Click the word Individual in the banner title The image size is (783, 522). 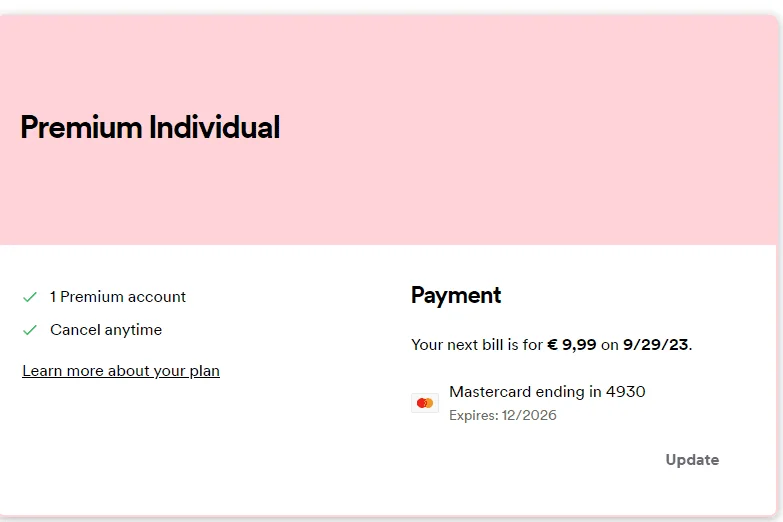coord(215,127)
